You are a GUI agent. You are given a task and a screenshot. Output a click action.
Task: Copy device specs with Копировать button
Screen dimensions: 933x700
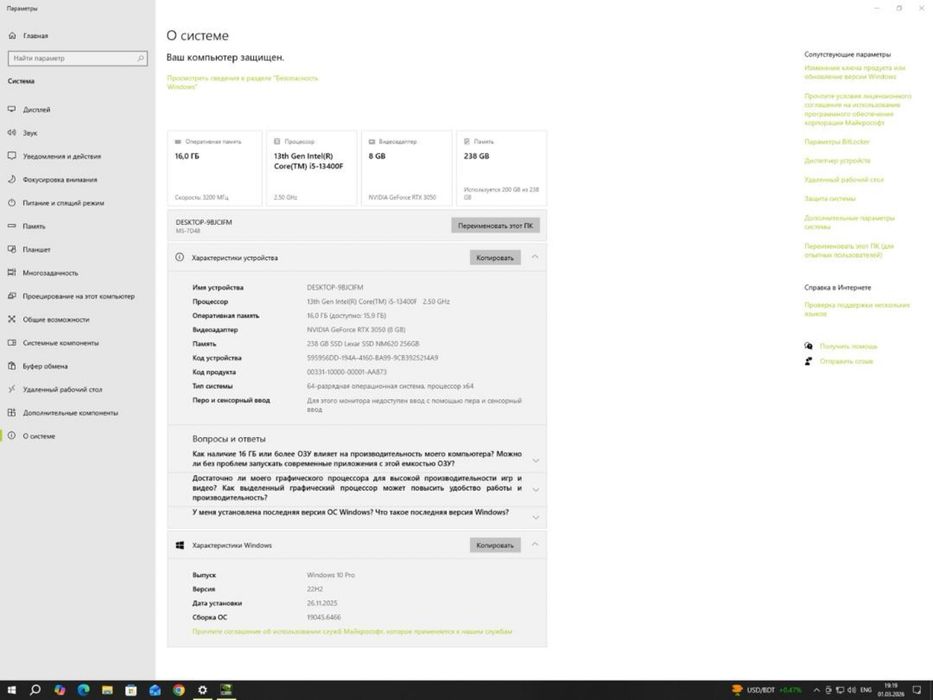(495, 258)
